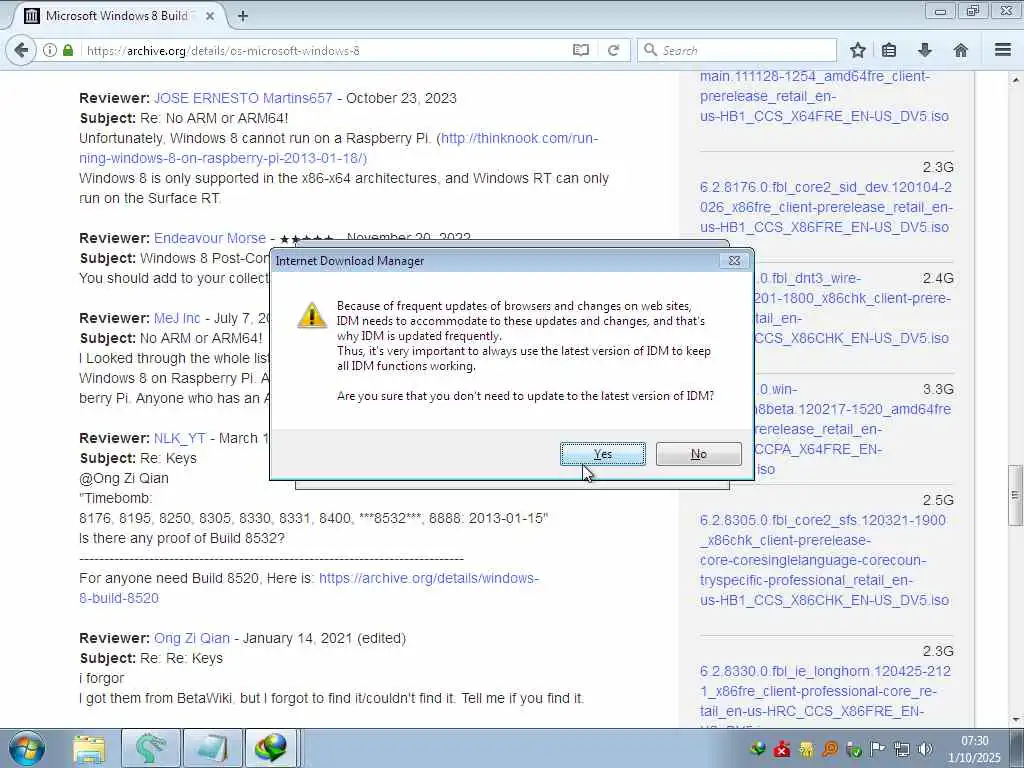Image resolution: width=1024 pixels, height=768 pixels.
Task: Click the yellow tray icon
Action: pyautogui.click(x=807, y=749)
